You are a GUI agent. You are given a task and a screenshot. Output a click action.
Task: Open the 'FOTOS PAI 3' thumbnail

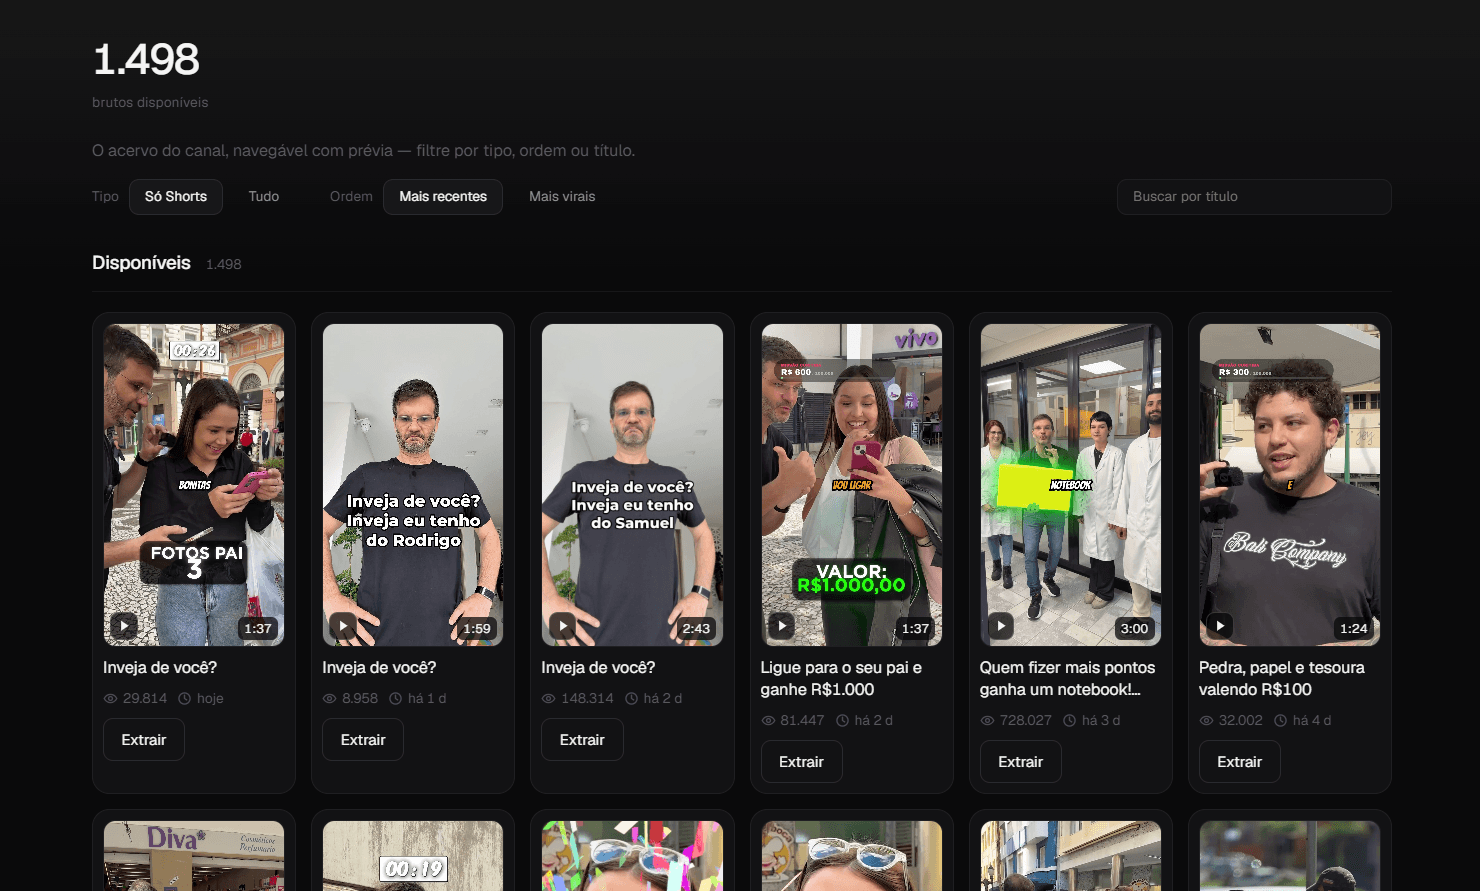click(194, 485)
